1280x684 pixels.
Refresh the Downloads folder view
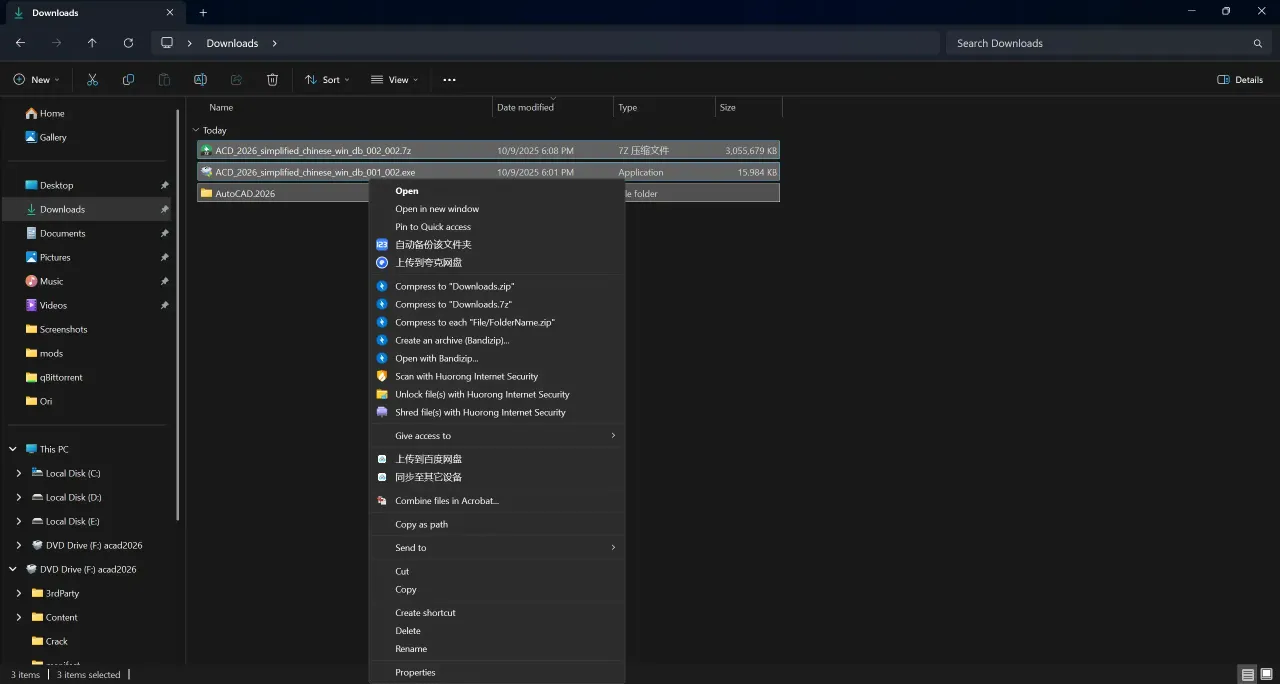[128, 43]
